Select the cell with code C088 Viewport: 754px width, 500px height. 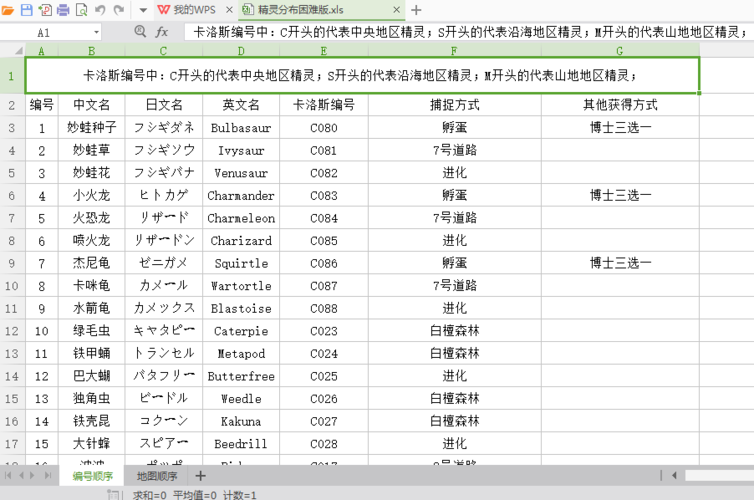pos(324,308)
